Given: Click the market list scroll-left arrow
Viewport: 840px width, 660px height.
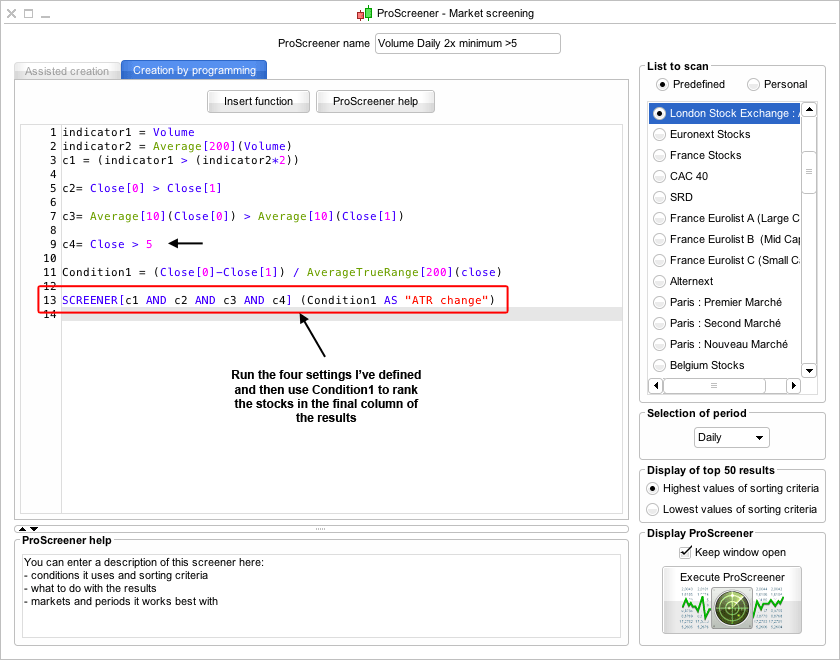Looking at the screenshot, I should pos(656,385).
